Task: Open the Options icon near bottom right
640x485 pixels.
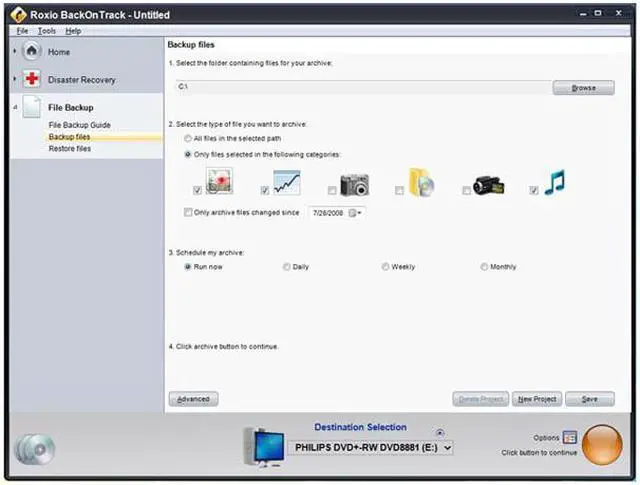Action: point(569,437)
